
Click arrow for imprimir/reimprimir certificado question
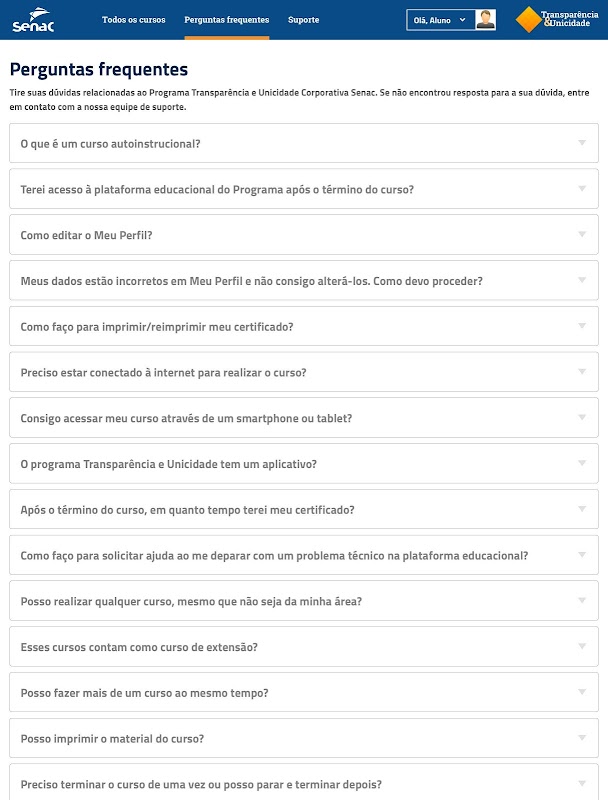click(582, 326)
